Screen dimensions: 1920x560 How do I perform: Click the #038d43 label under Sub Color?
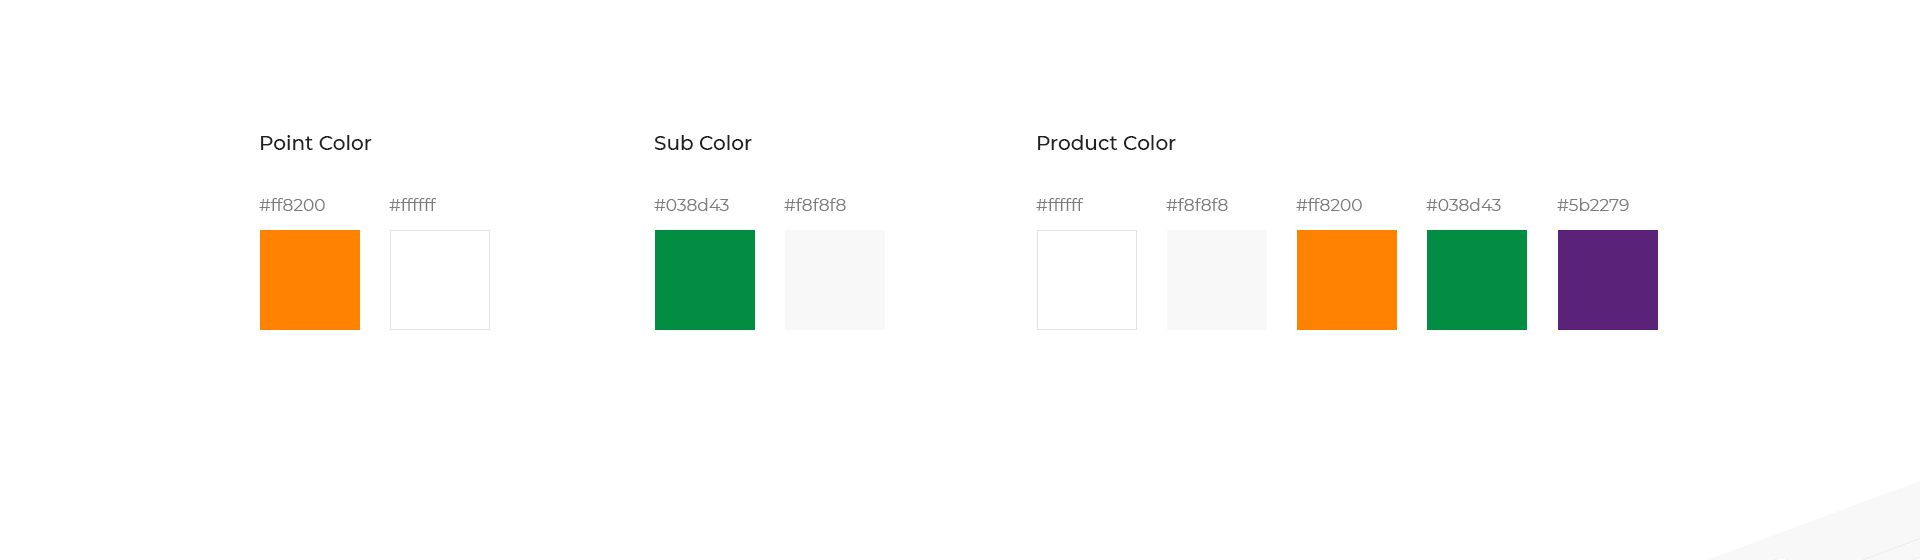coord(691,205)
